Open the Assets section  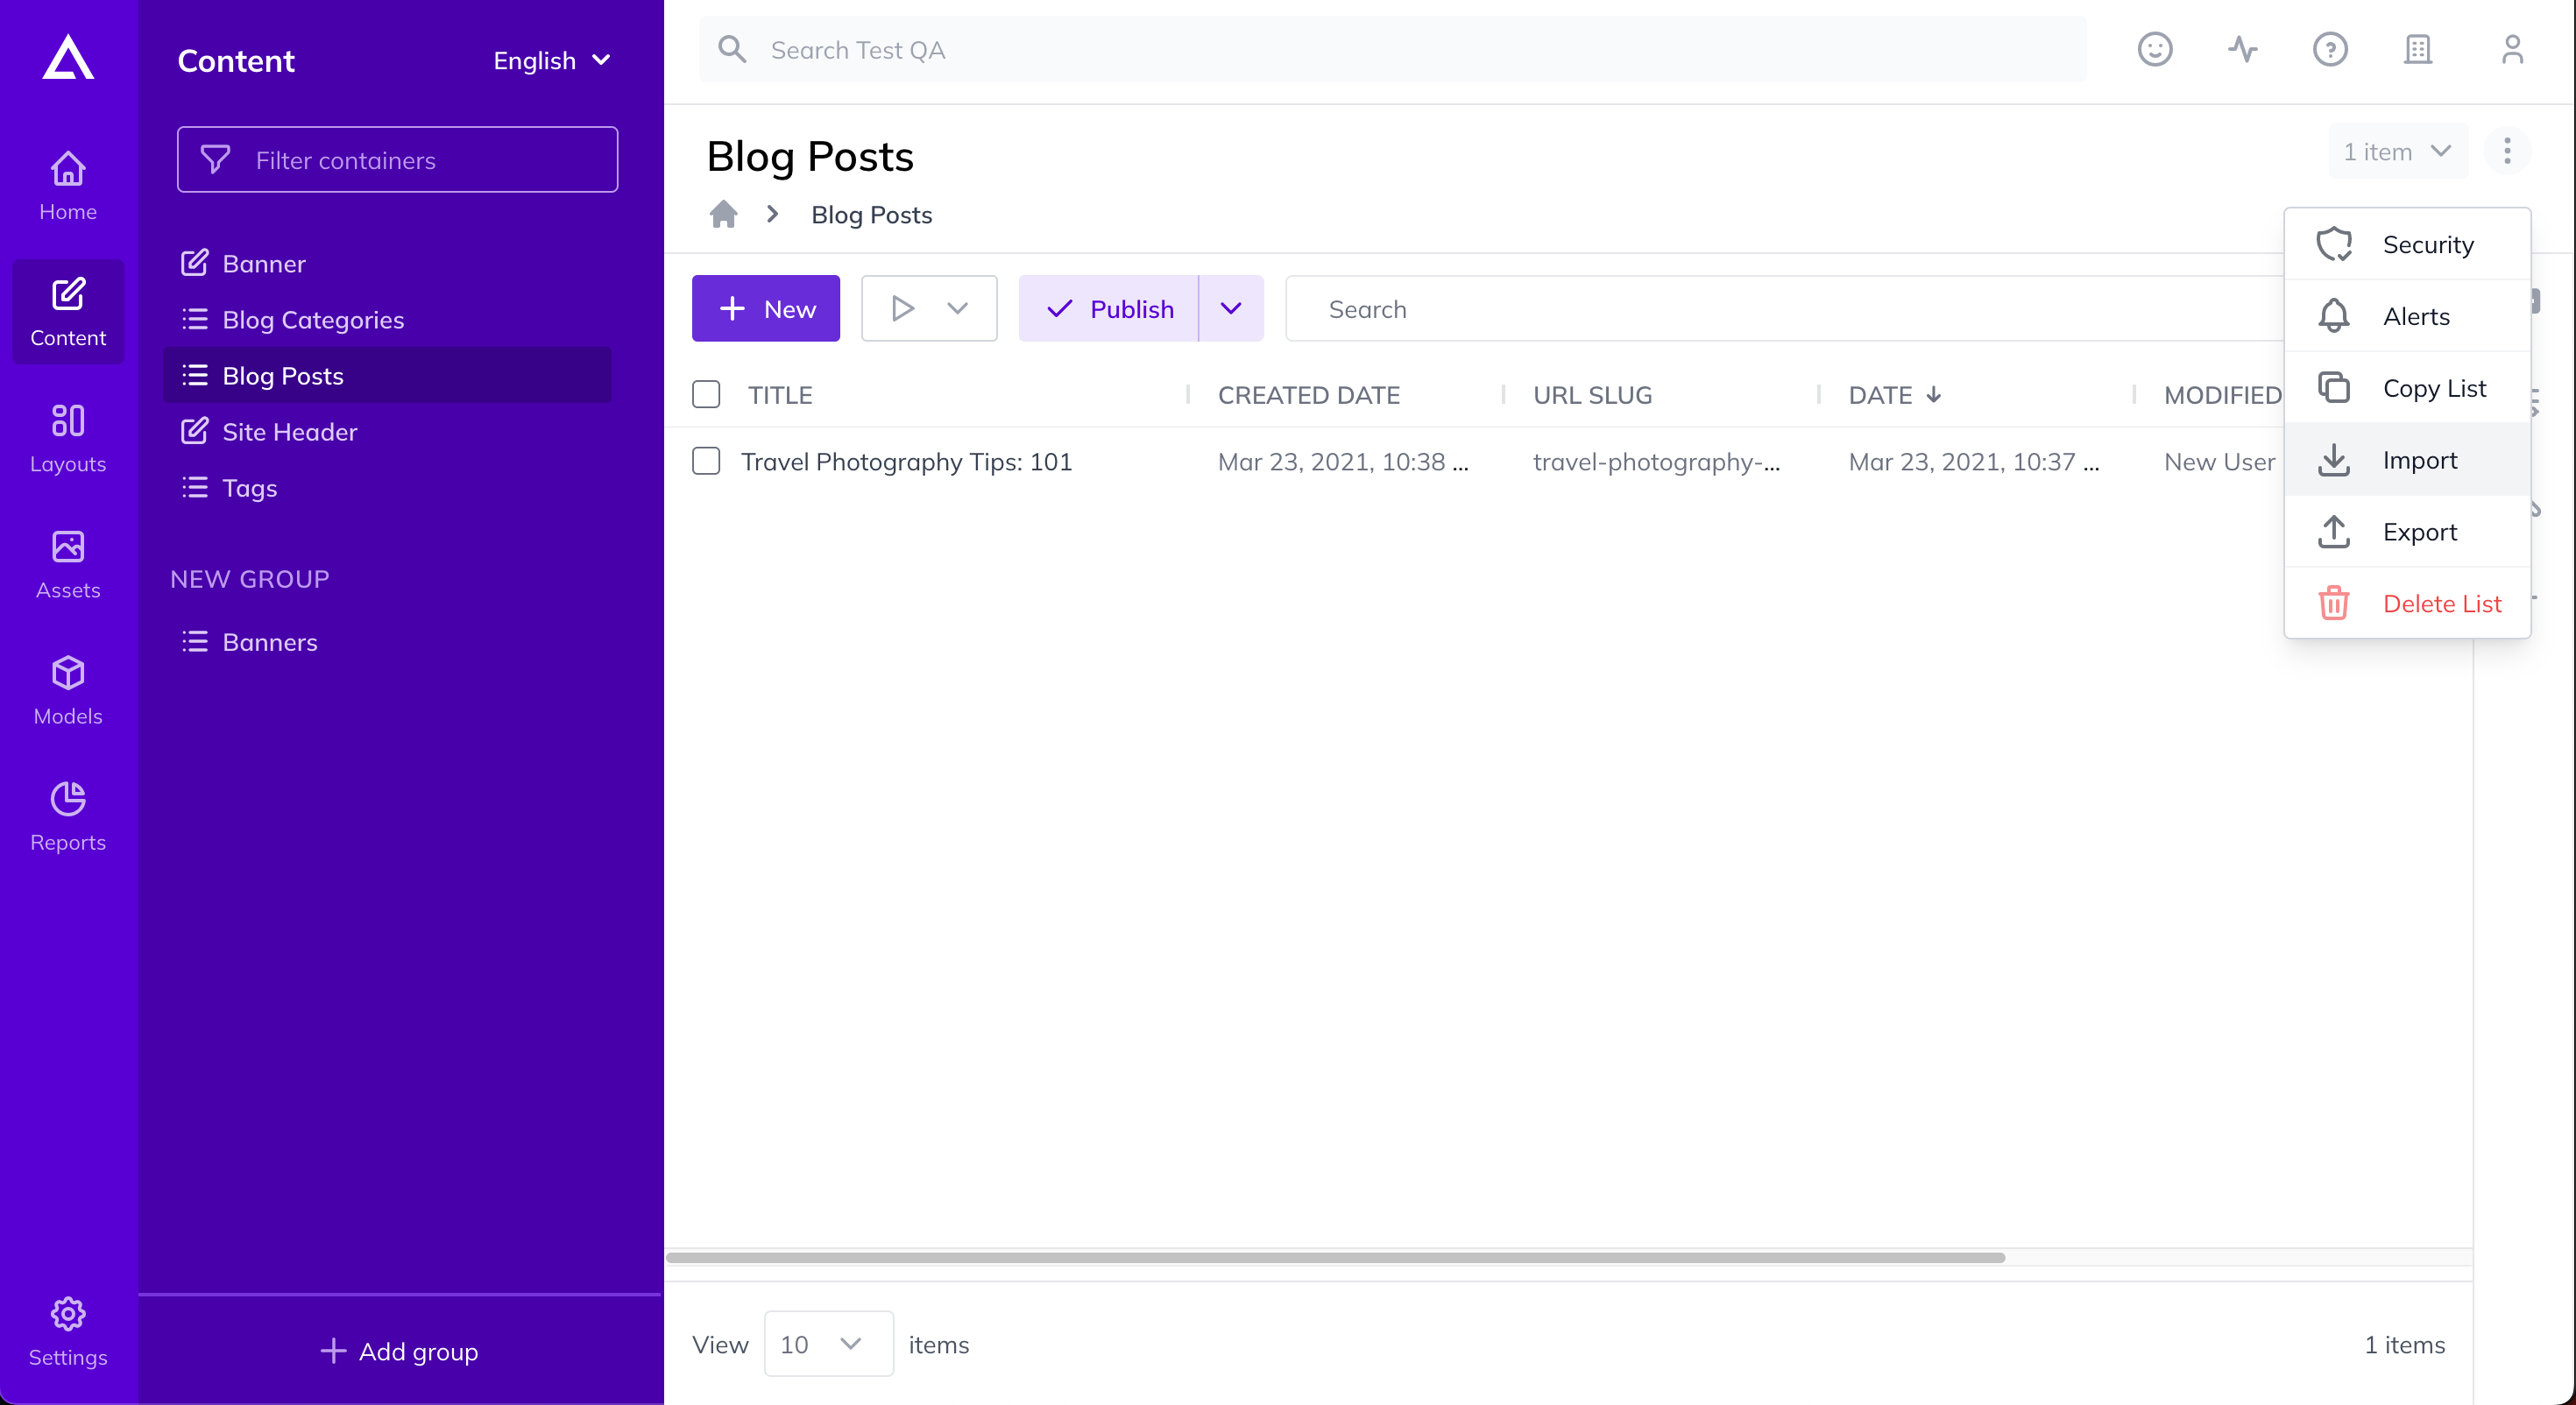pyautogui.click(x=68, y=564)
